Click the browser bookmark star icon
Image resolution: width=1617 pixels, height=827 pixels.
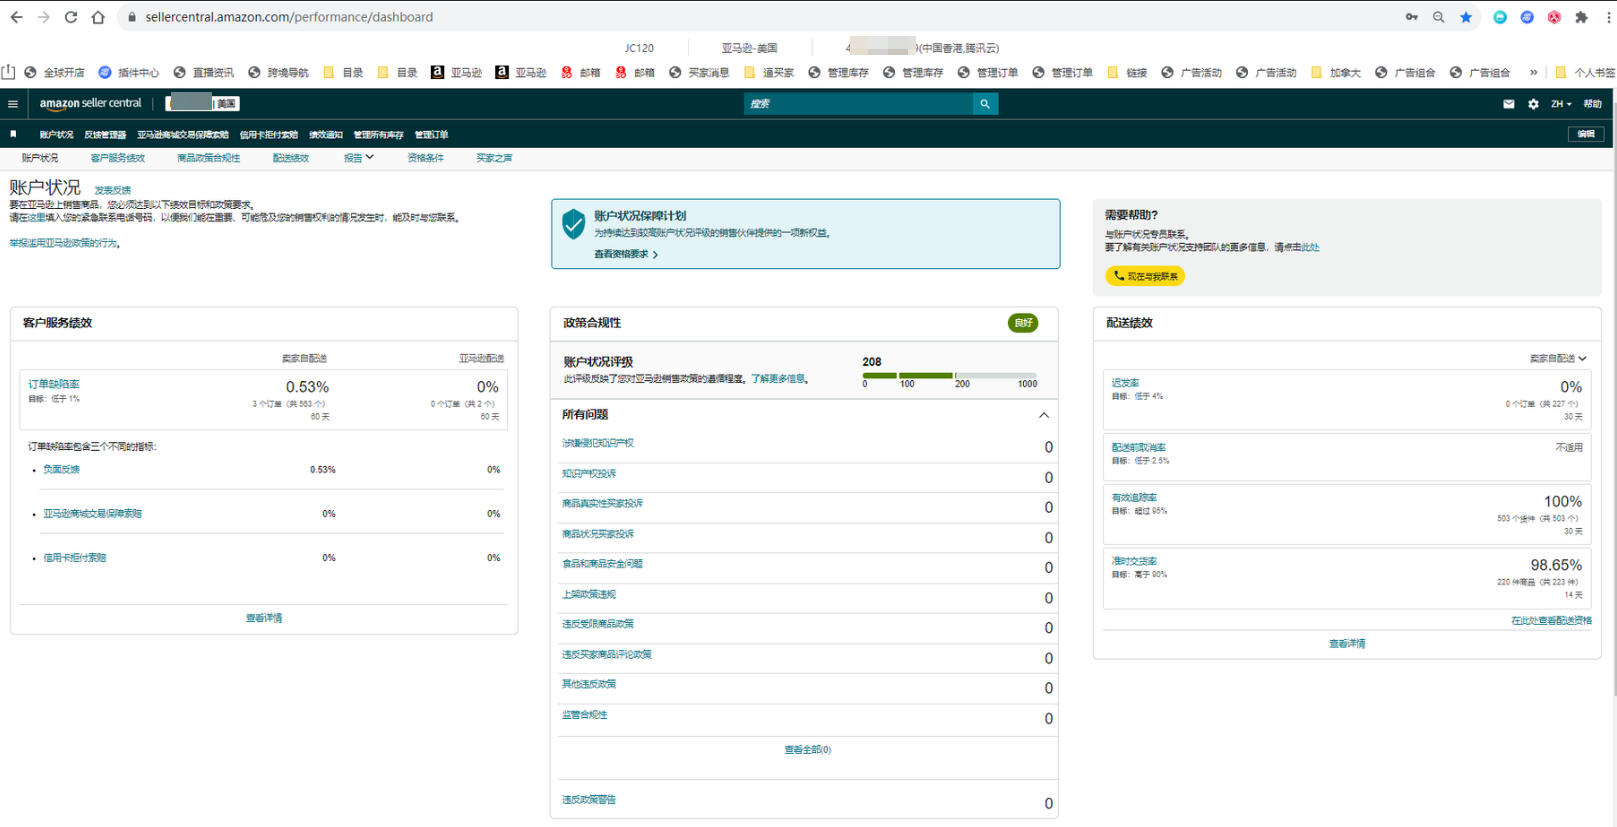(1466, 17)
